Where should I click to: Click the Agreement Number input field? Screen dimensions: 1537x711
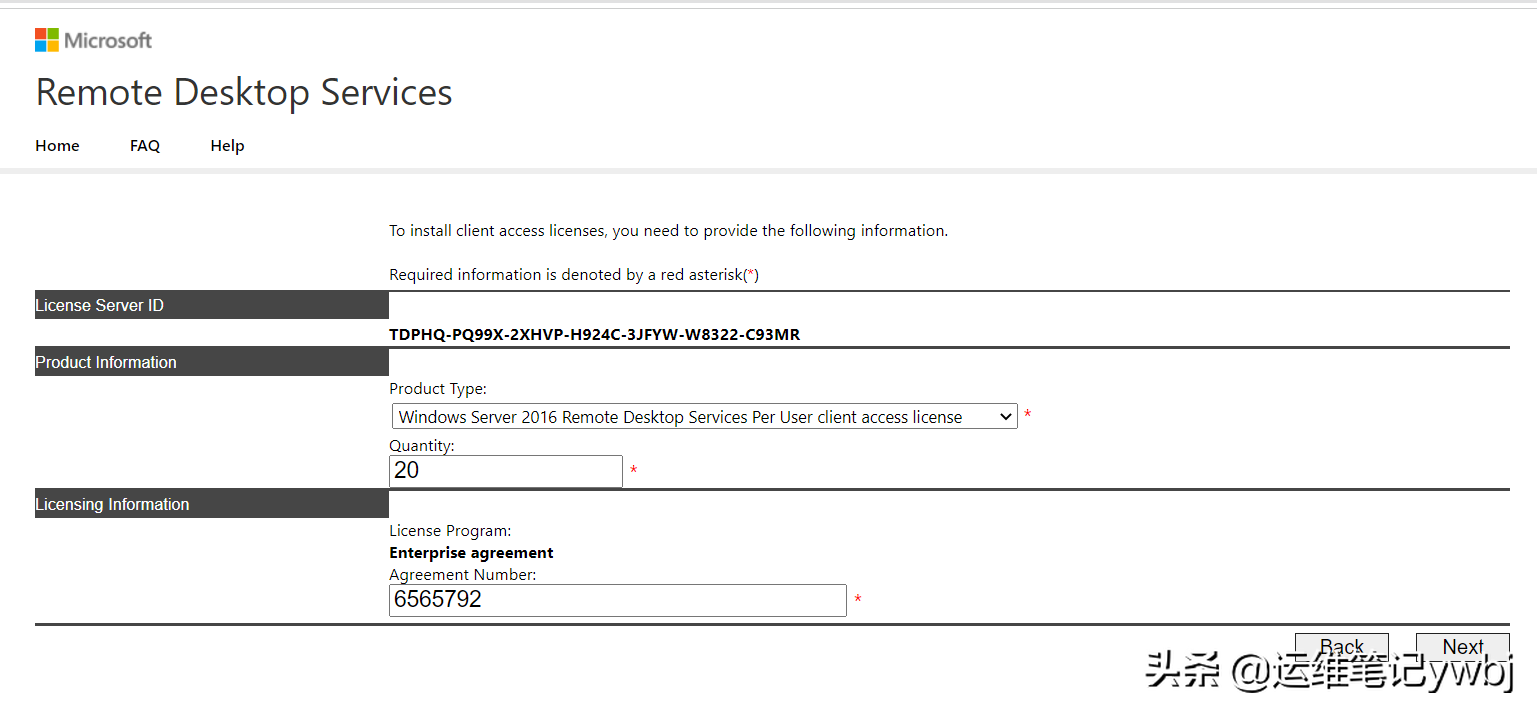click(618, 600)
